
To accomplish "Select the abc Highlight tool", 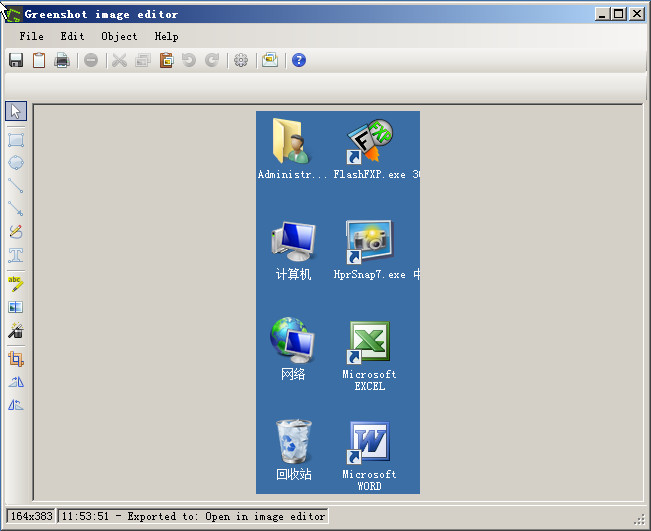I will tap(16, 284).
